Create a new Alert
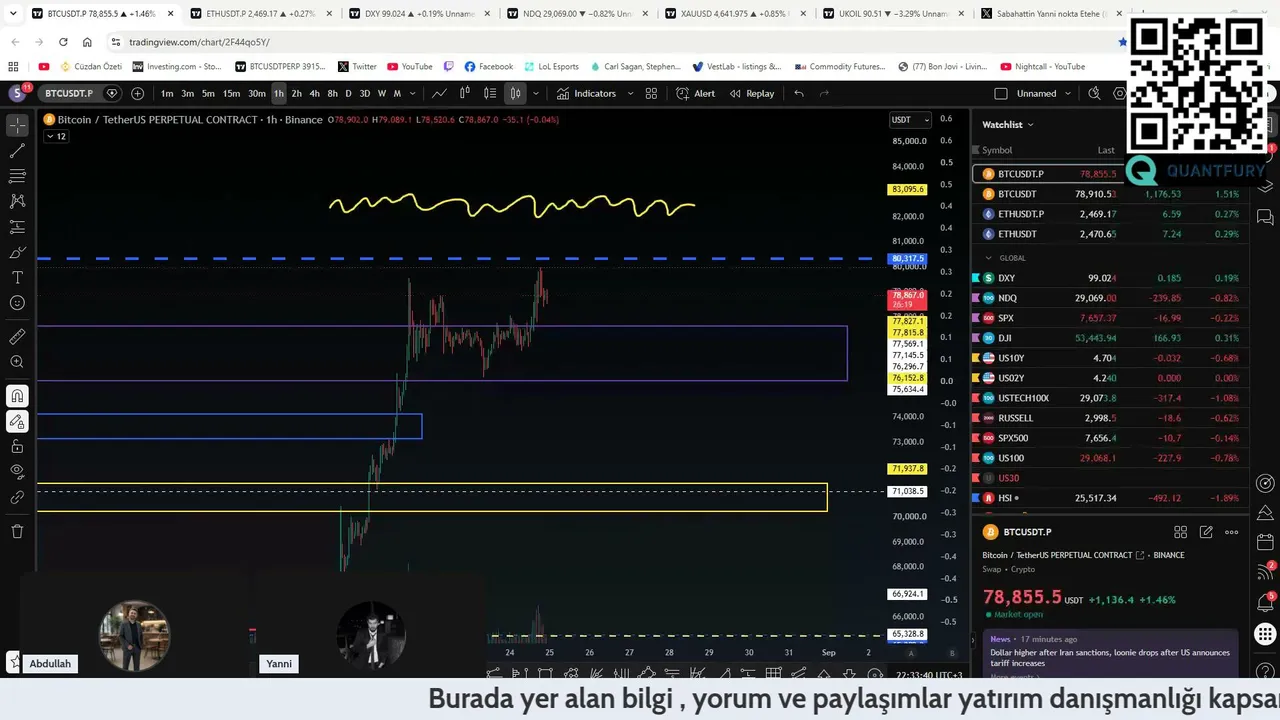 (x=695, y=93)
